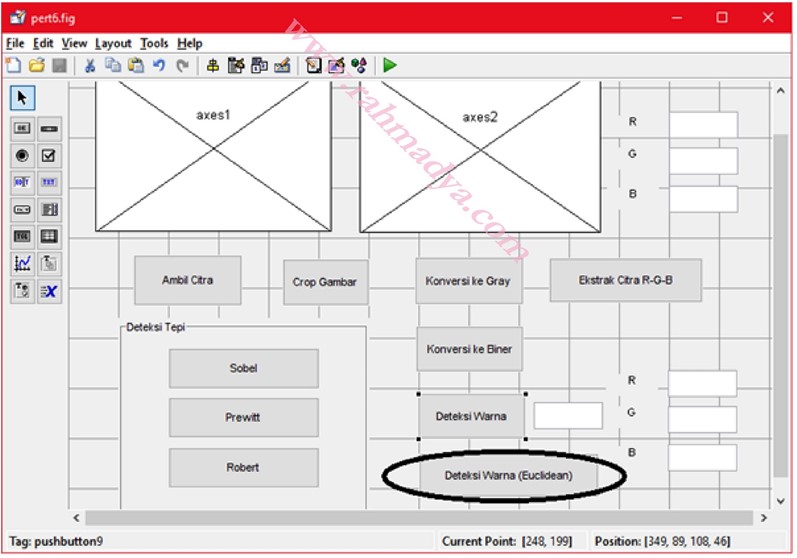Viewport: 797px width, 558px height.
Task: Select the Pop-up Menu palette tool
Action: [22, 210]
